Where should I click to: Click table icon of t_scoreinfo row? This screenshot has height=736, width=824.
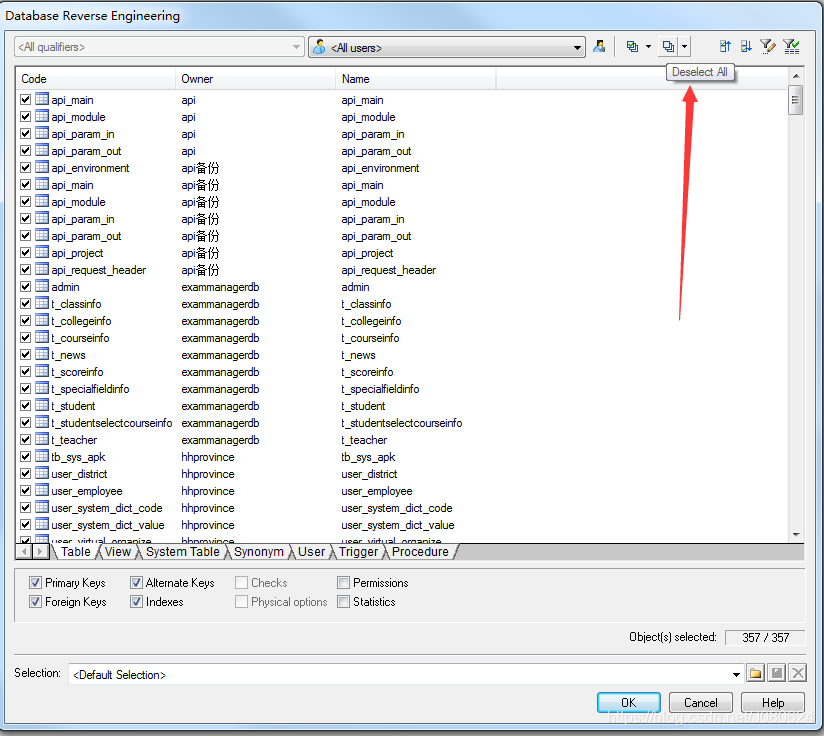[42, 371]
